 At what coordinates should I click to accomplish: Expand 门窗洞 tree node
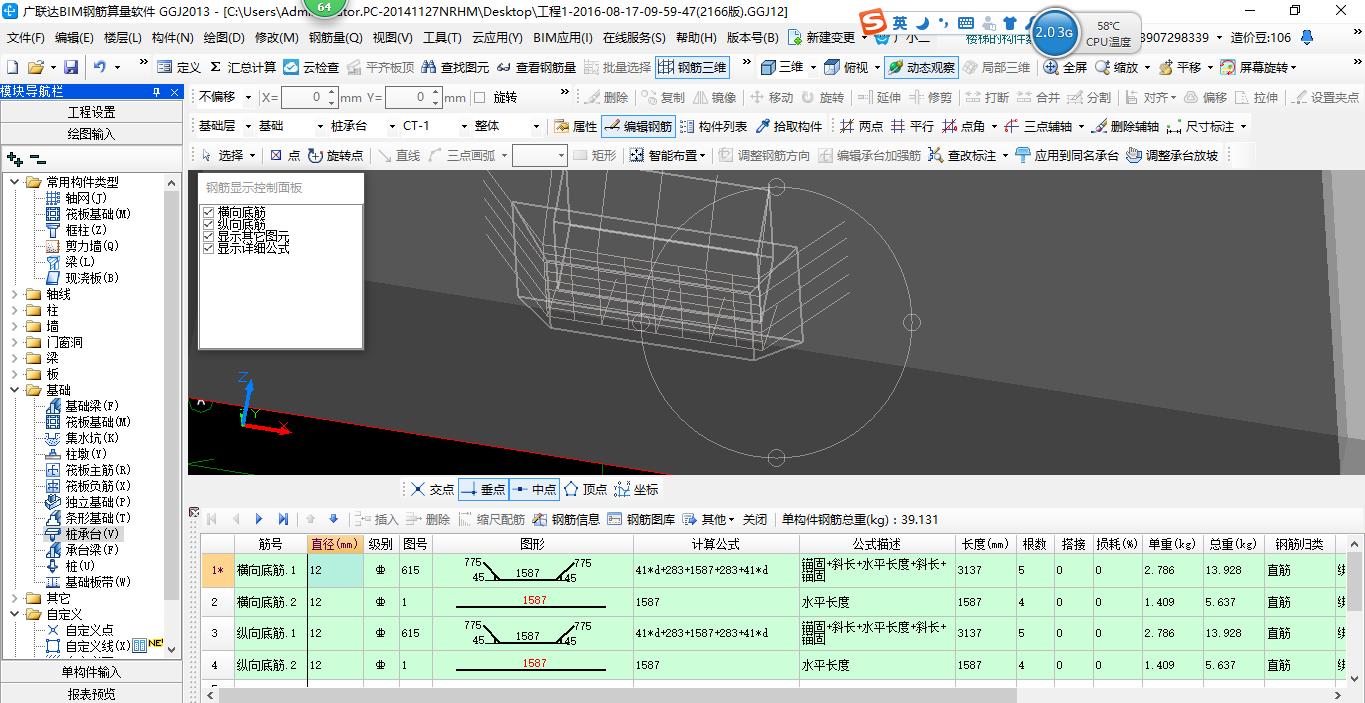15,342
